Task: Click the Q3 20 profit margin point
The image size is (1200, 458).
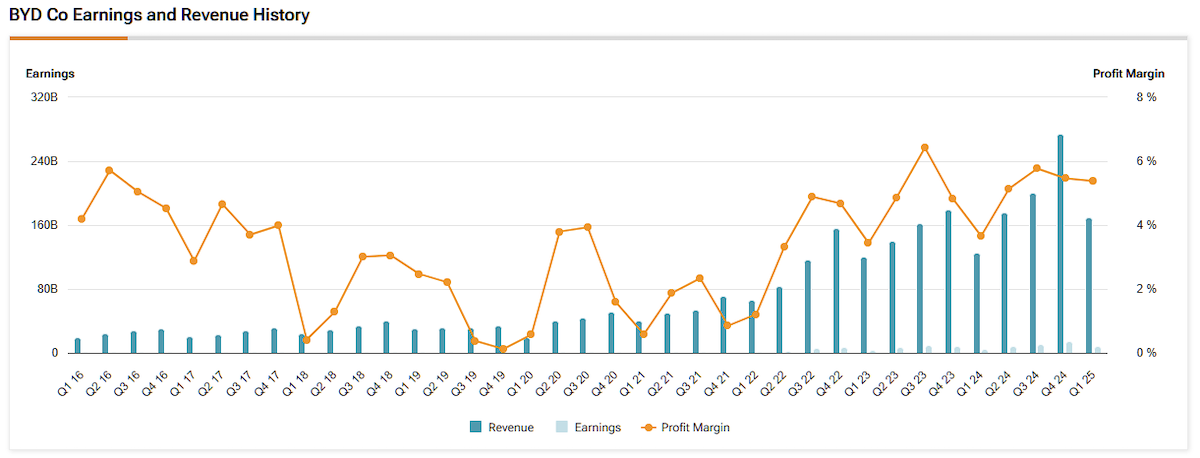Action: tap(588, 227)
